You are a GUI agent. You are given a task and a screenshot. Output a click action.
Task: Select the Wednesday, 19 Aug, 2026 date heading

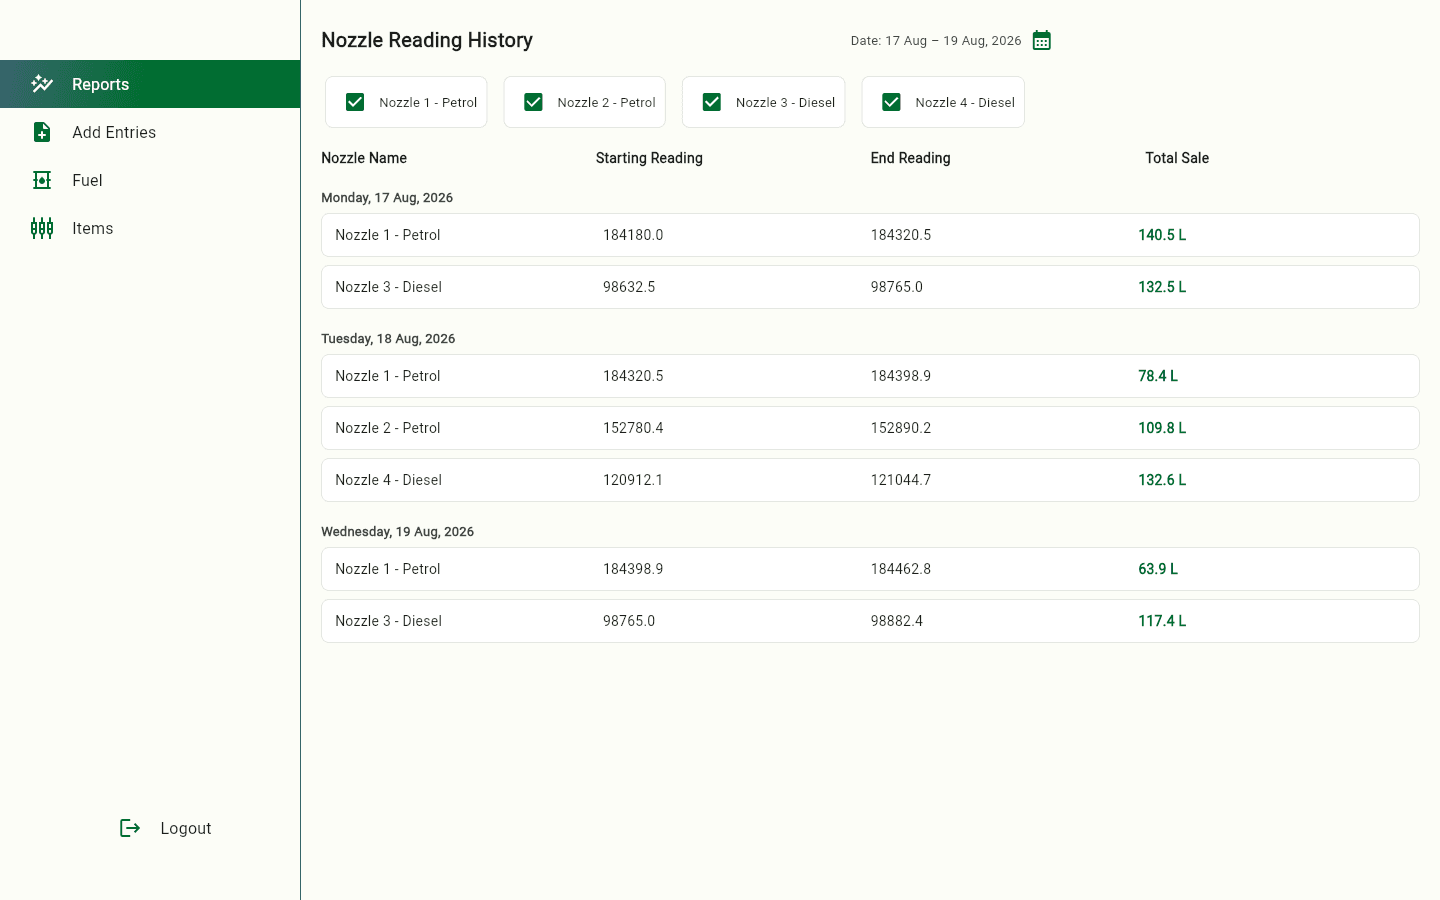click(x=397, y=532)
